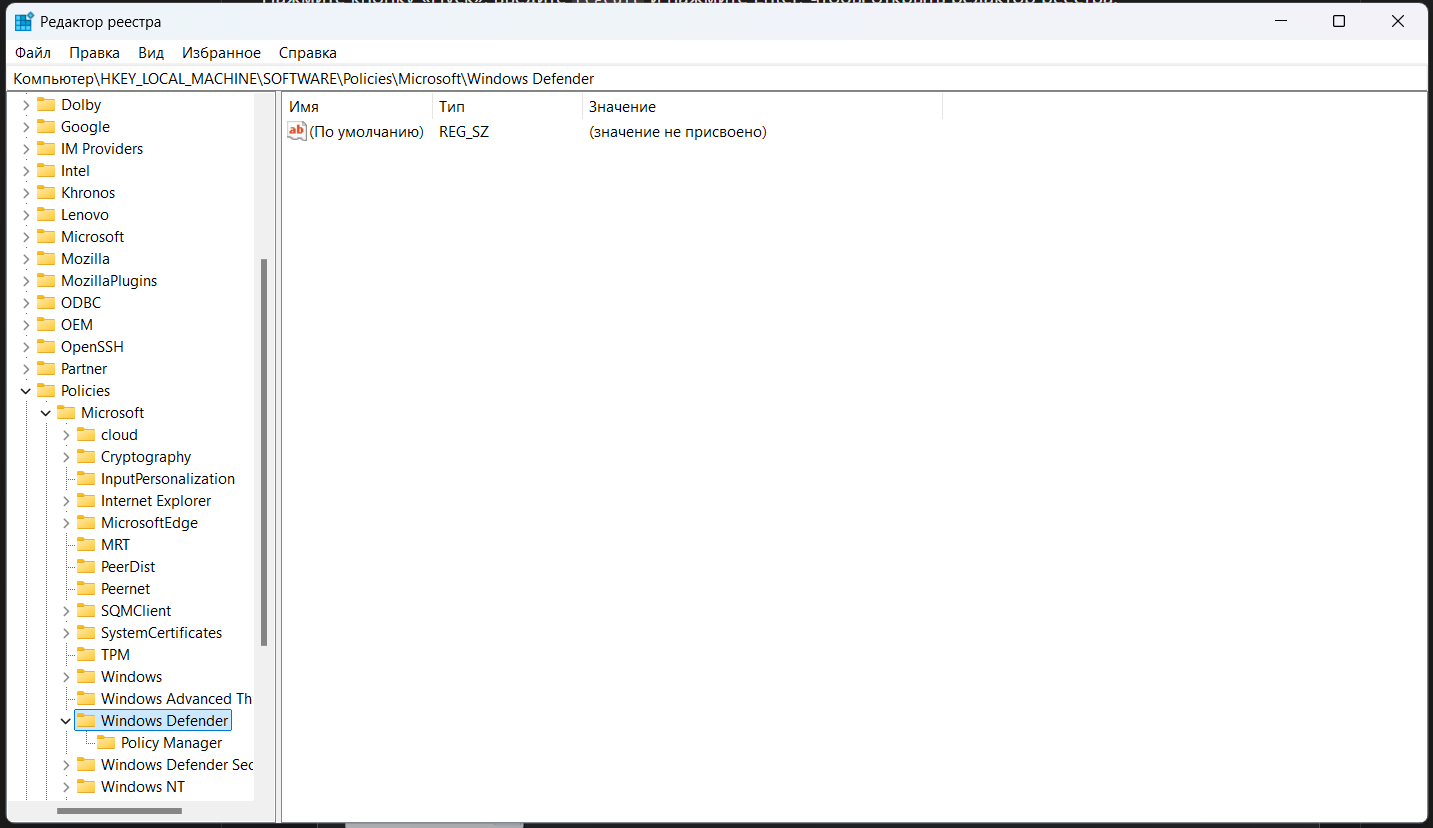
Task: Collapse the Microsoft node under Policies
Action: (46, 413)
